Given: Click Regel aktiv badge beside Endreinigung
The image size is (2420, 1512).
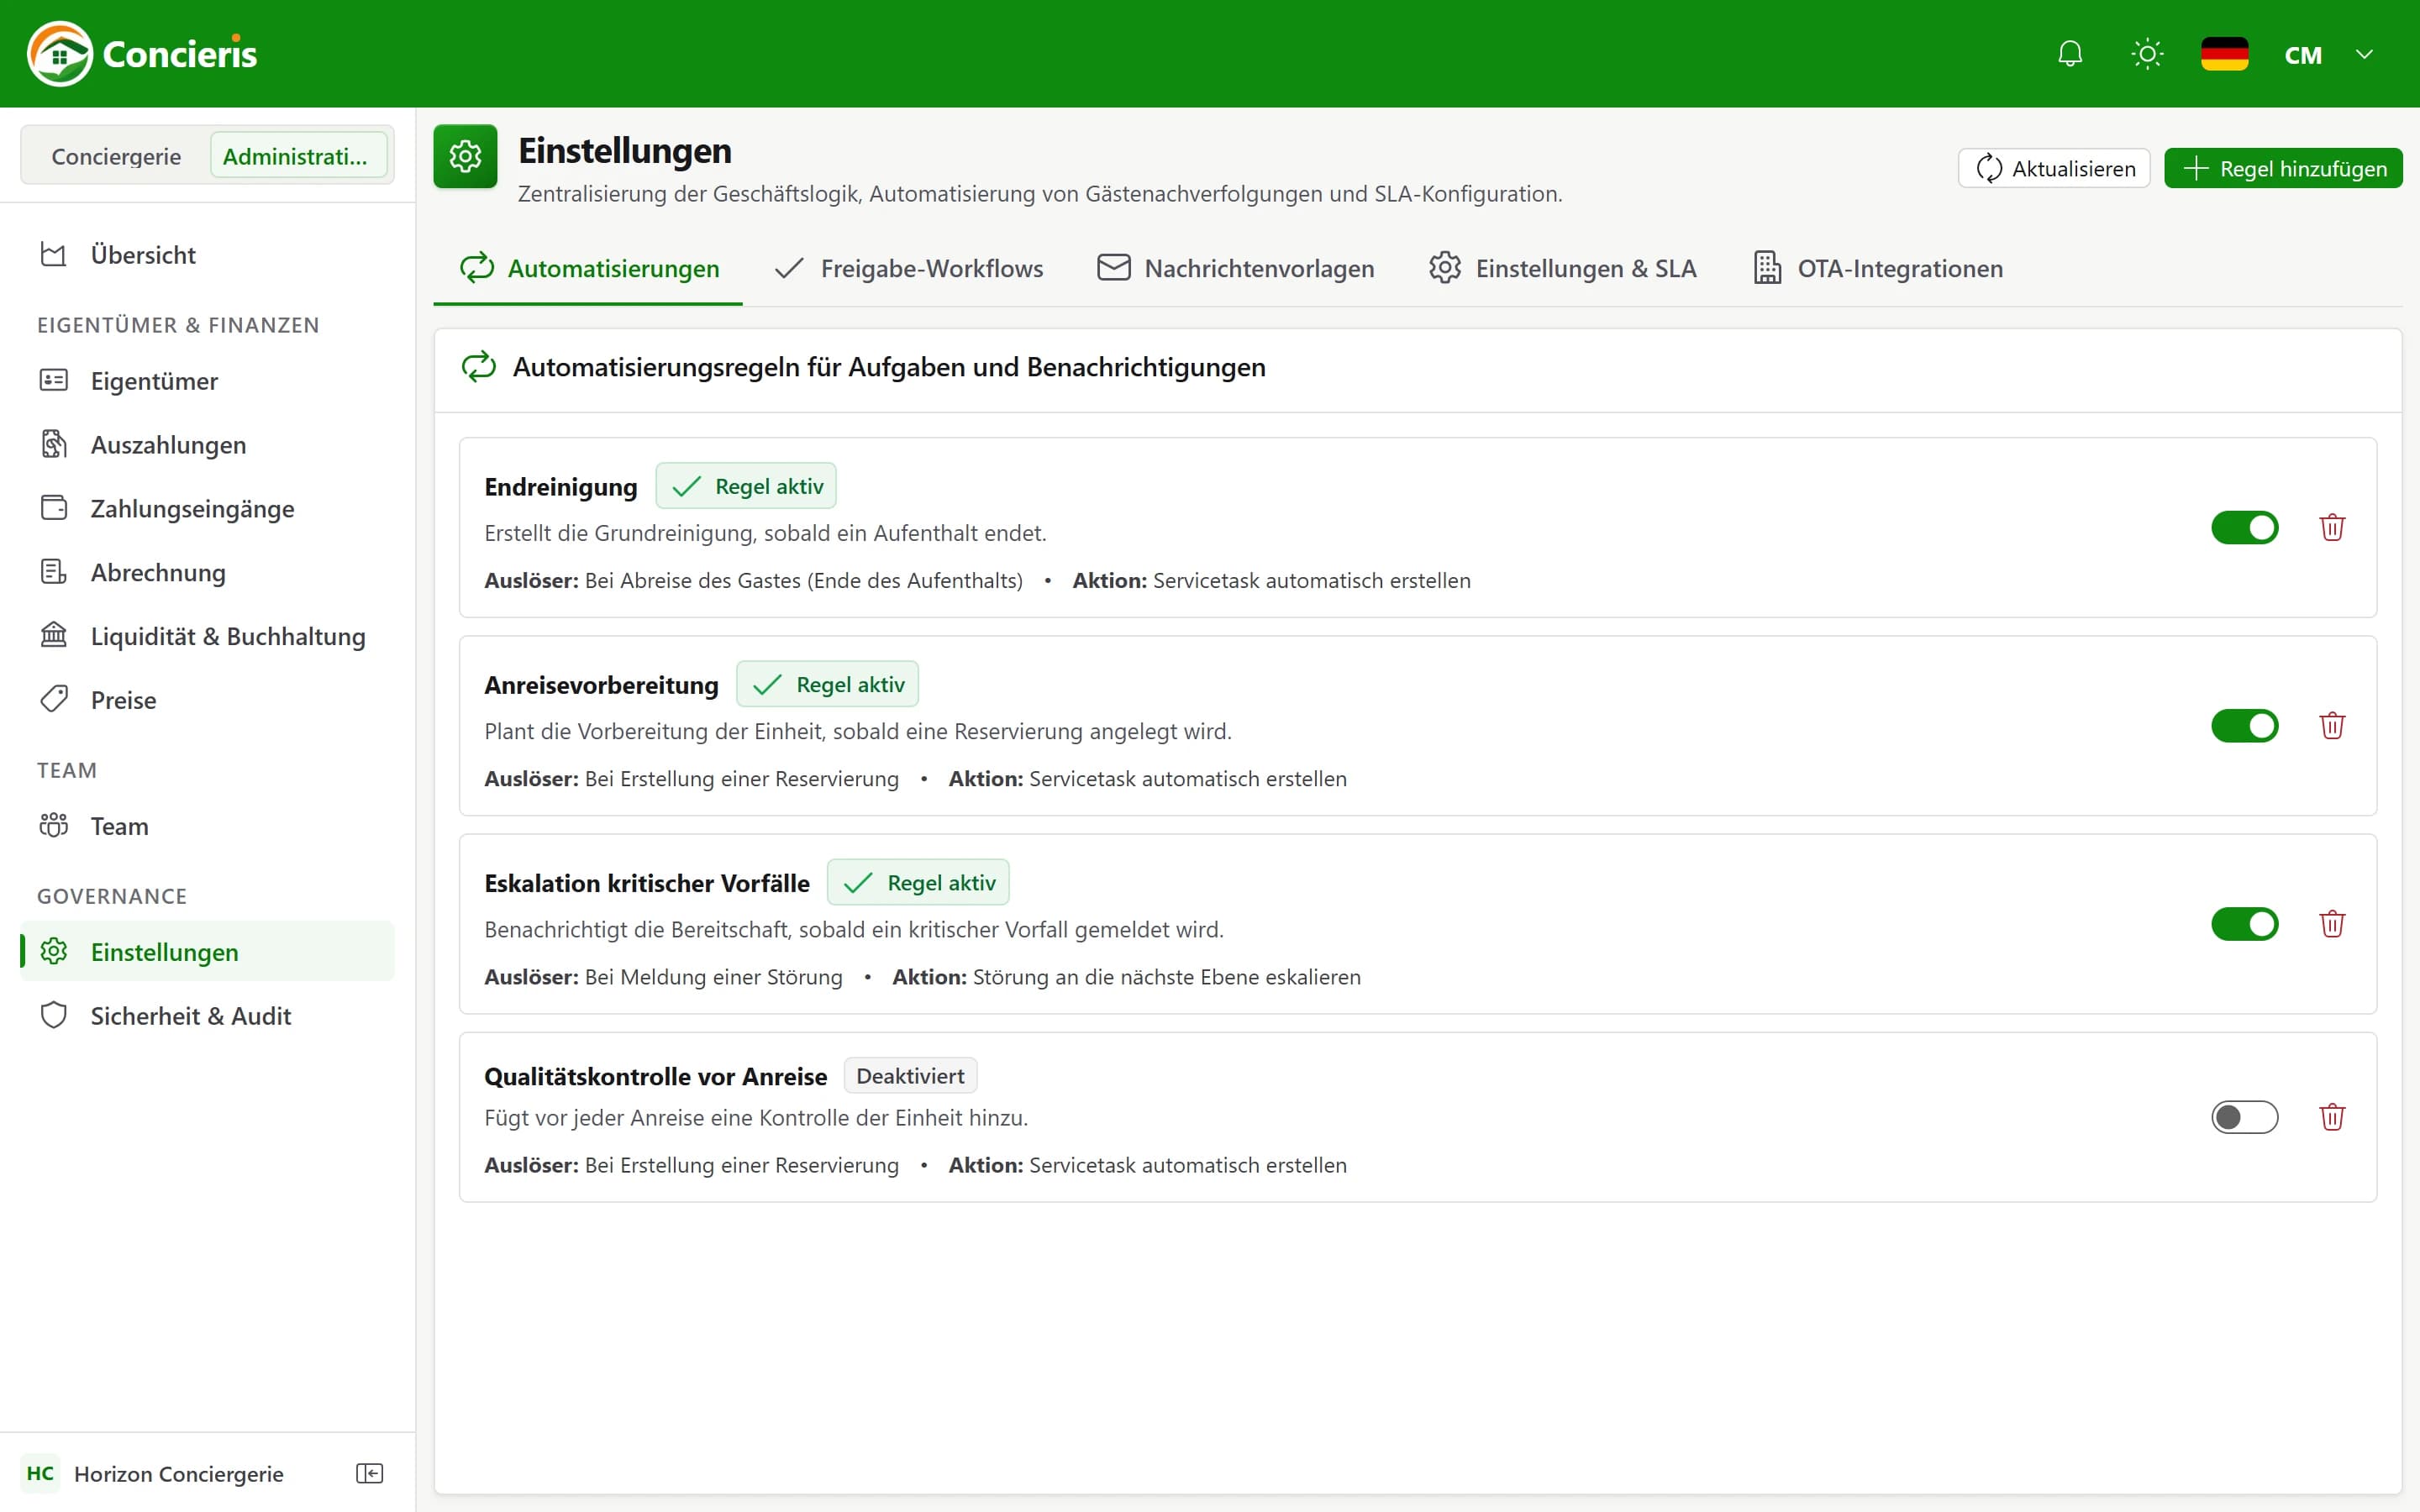Looking at the screenshot, I should 746,486.
